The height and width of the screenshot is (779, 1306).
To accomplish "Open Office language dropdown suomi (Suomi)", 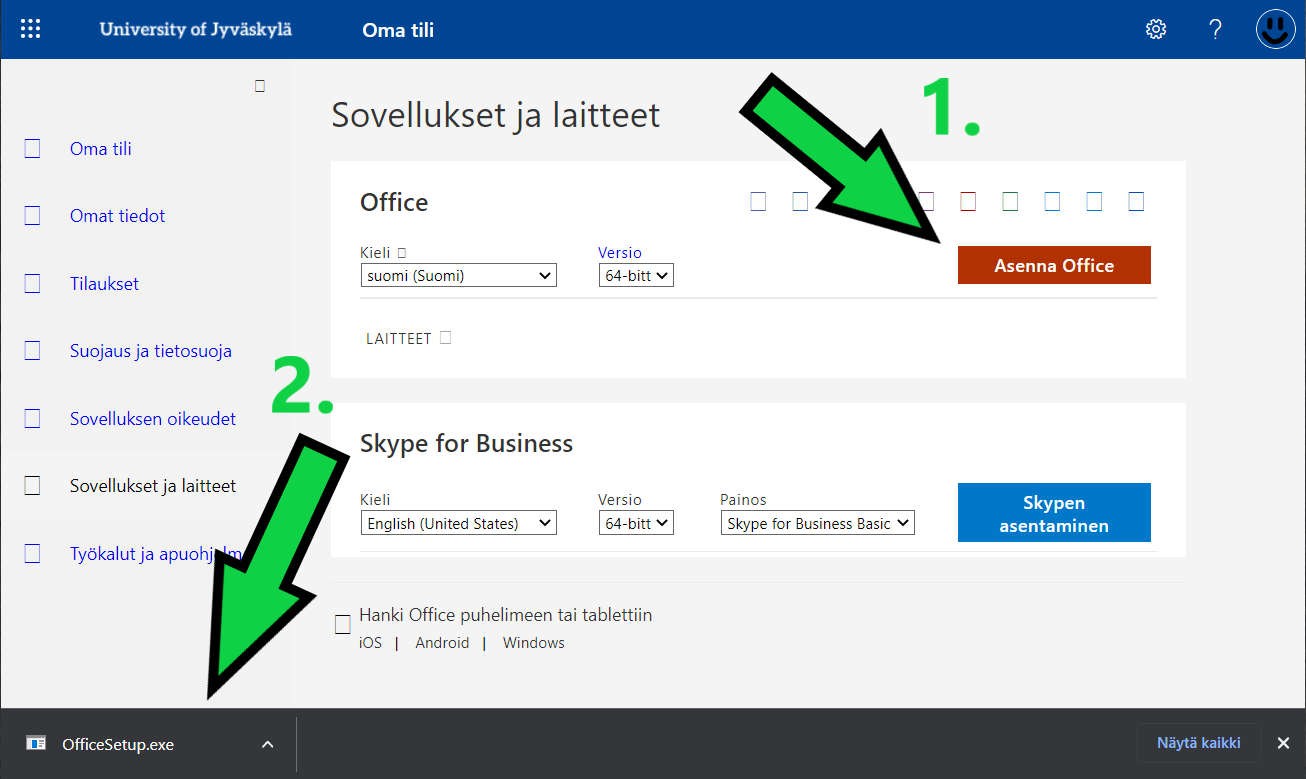I will coord(458,275).
